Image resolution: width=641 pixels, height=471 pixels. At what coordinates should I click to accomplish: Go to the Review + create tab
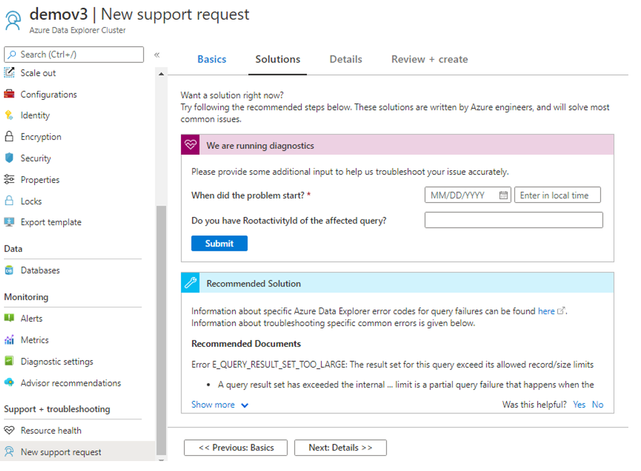coord(430,59)
